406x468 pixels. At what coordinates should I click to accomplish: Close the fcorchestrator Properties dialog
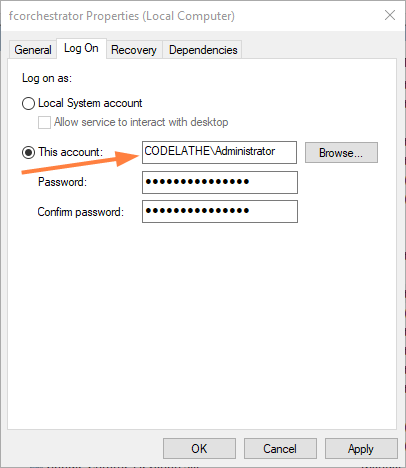pyautogui.click(x=390, y=15)
